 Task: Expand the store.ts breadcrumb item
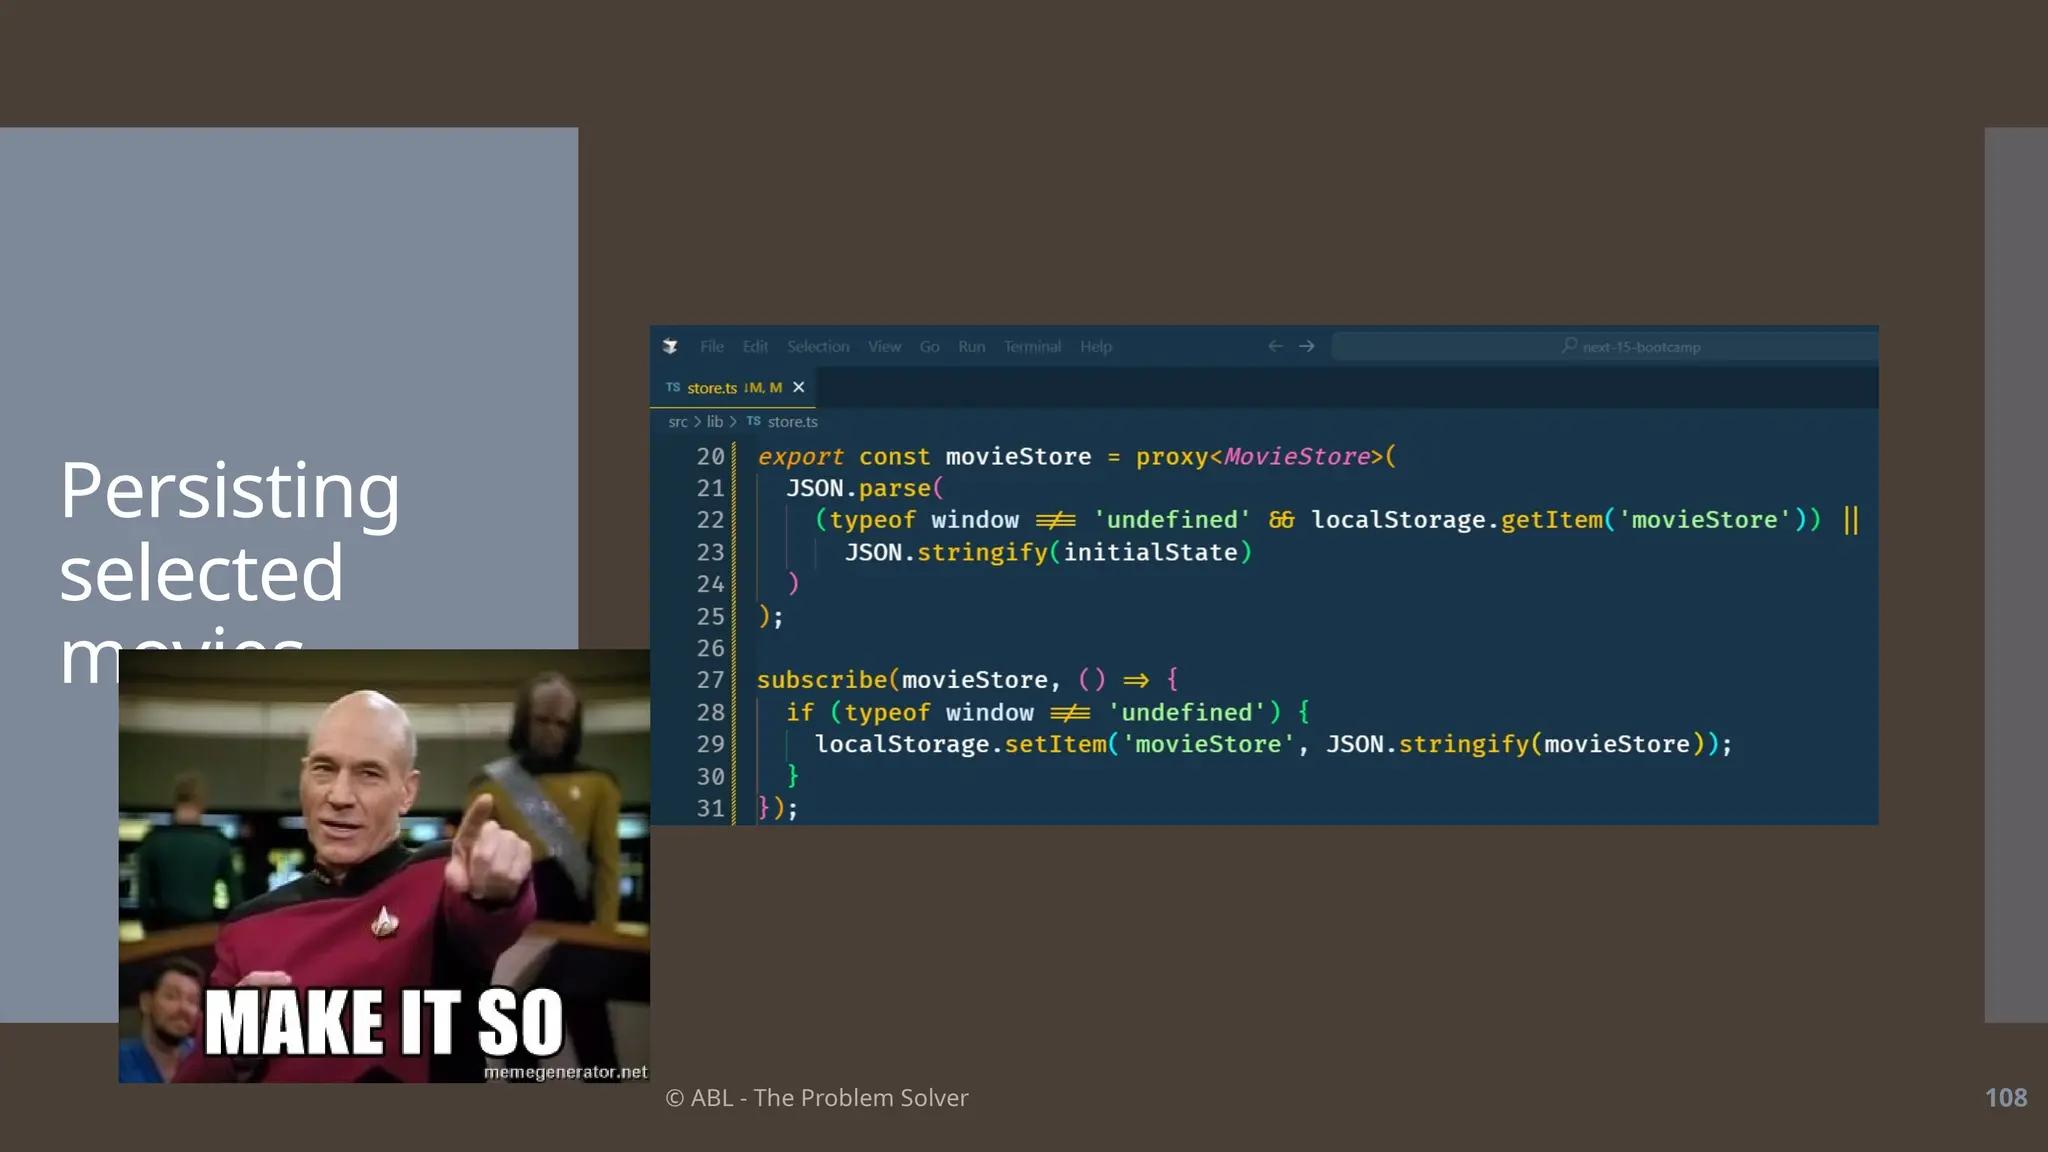pos(792,422)
